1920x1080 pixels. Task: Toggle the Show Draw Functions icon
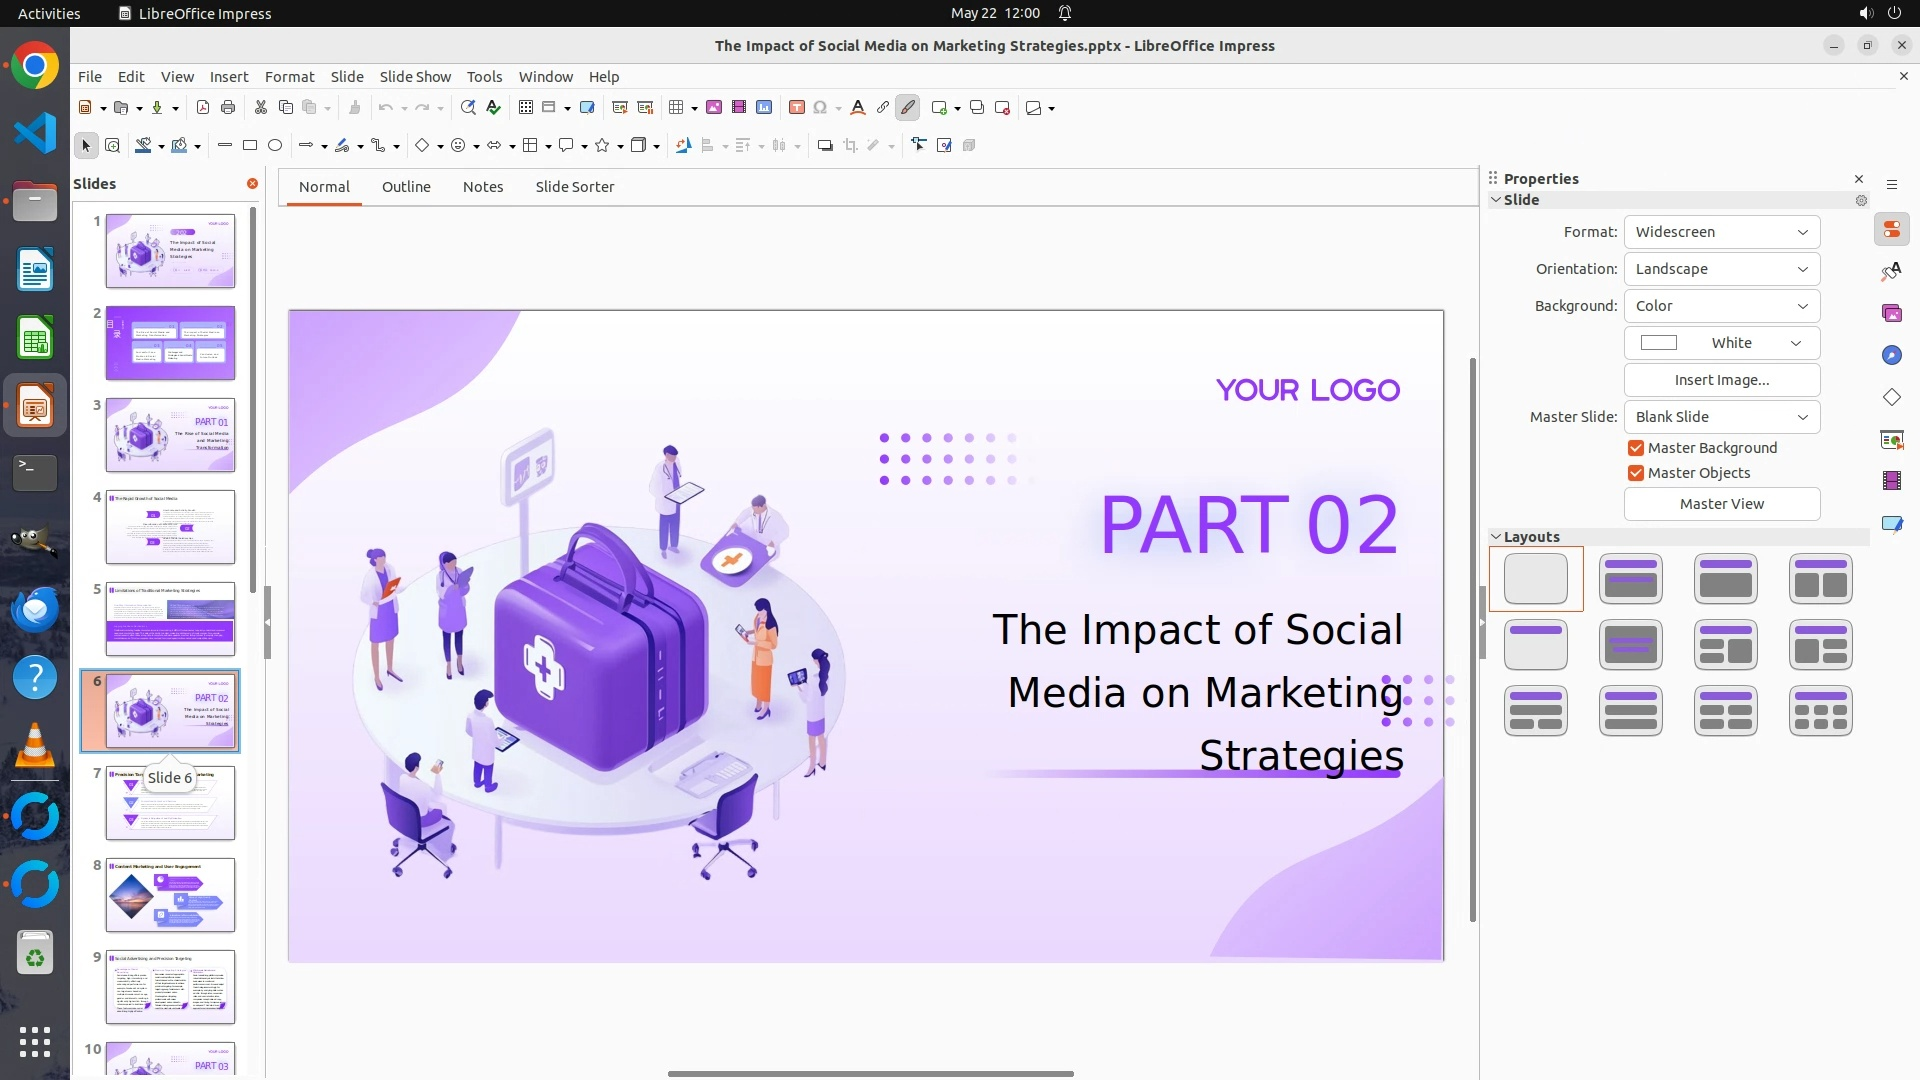(908, 108)
